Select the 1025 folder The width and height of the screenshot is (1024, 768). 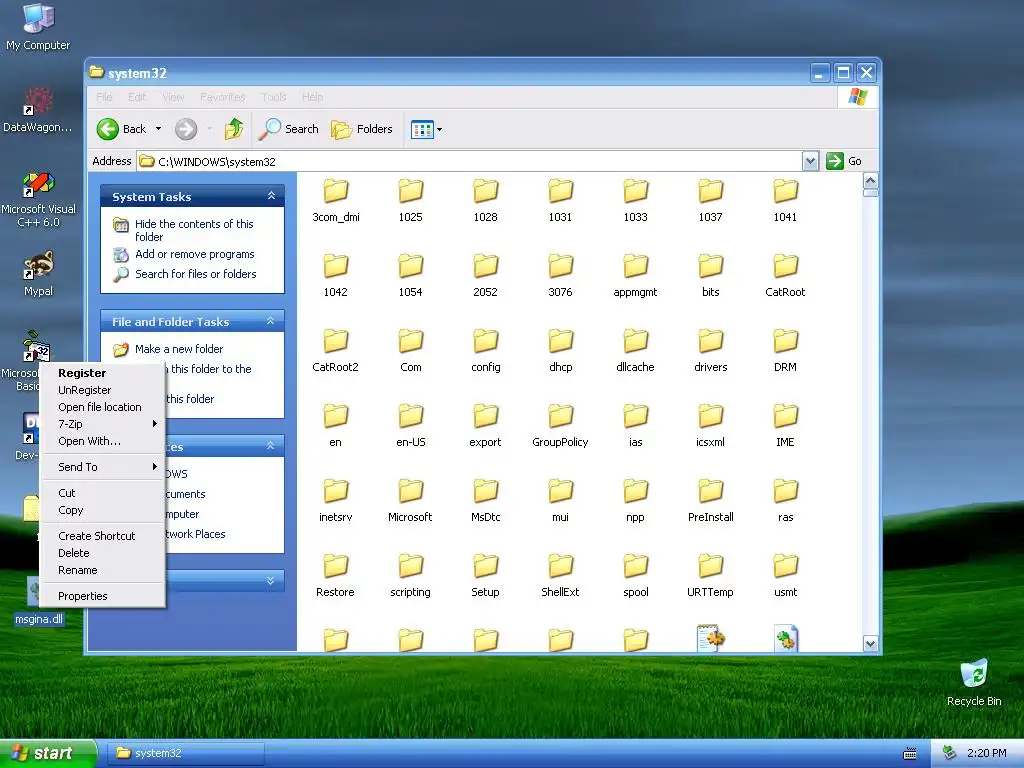tap(411, 200)
